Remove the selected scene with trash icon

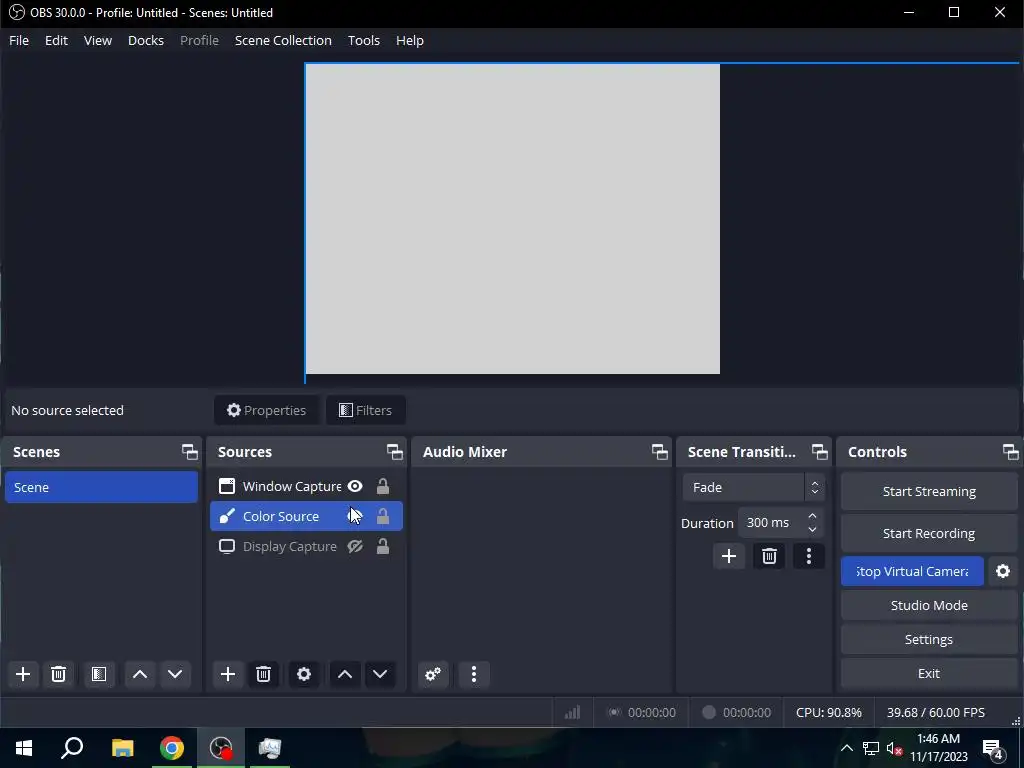pos(58,674)
